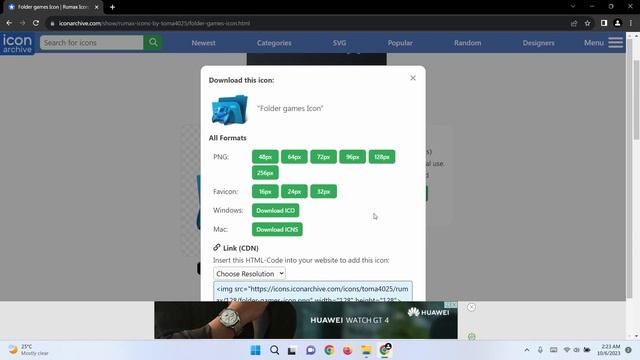
Task: Open Chat app on taskbar
Action: (x=311, y=350)
